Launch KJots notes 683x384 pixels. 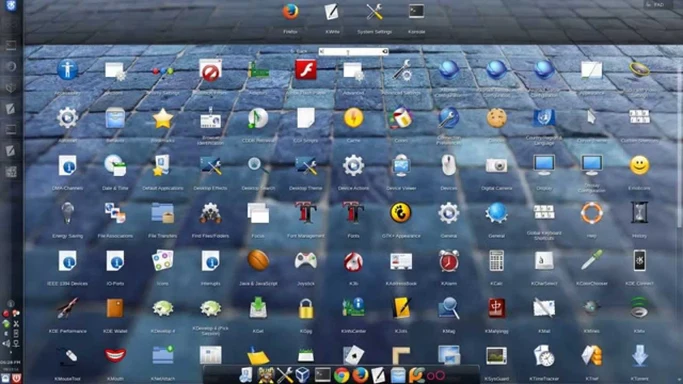[401, 309]
